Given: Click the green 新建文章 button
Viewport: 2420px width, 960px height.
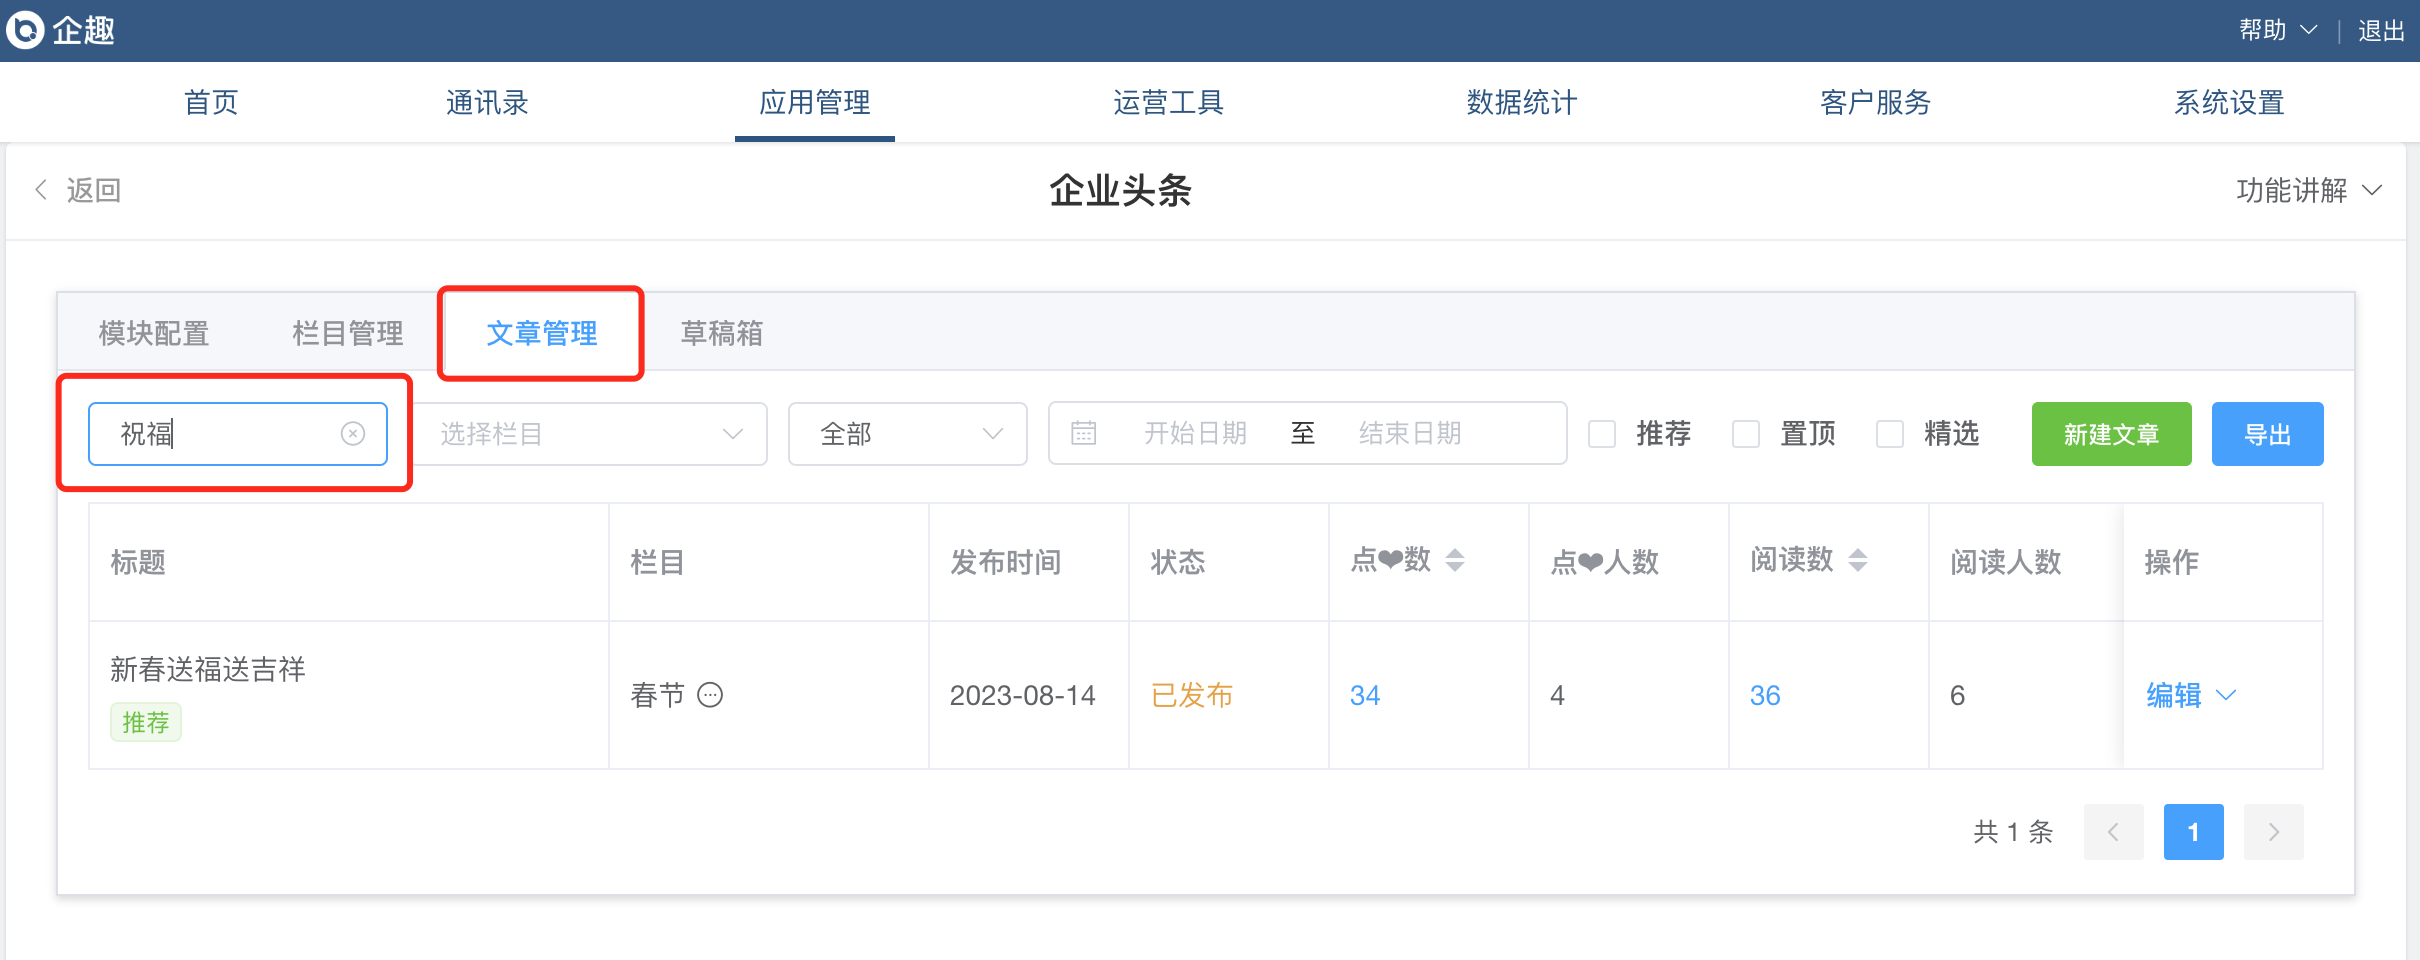Looking at the screenshot, I should [2111, 434].
